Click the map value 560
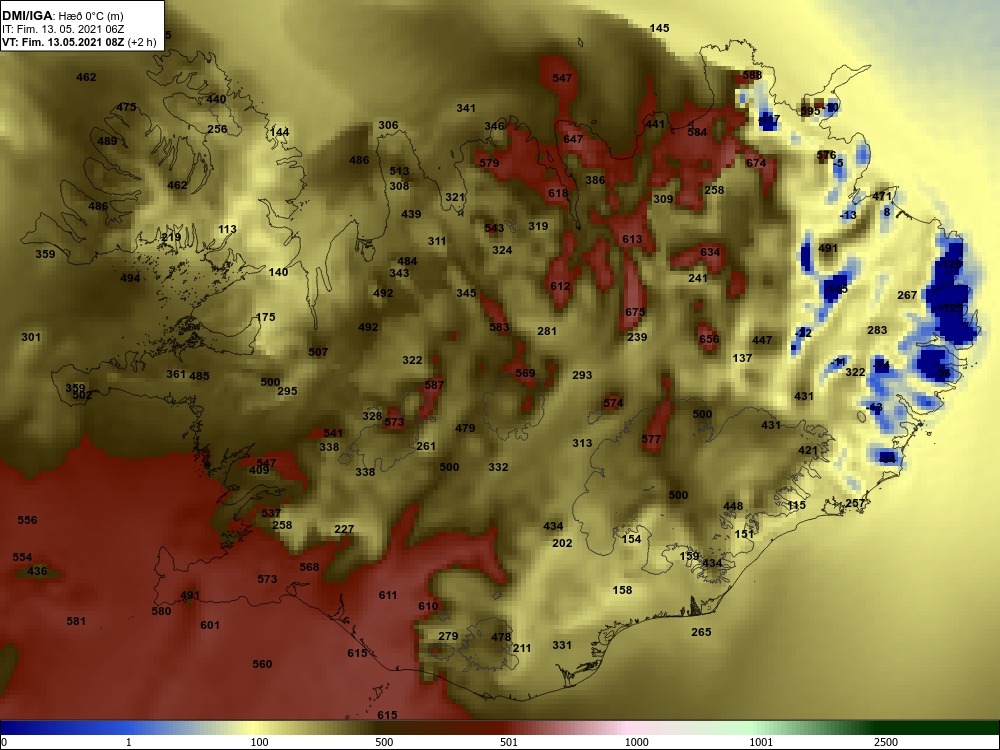The height and width of the screenshot is (750, 1000). pyautogui.click(x=262, y=664)
